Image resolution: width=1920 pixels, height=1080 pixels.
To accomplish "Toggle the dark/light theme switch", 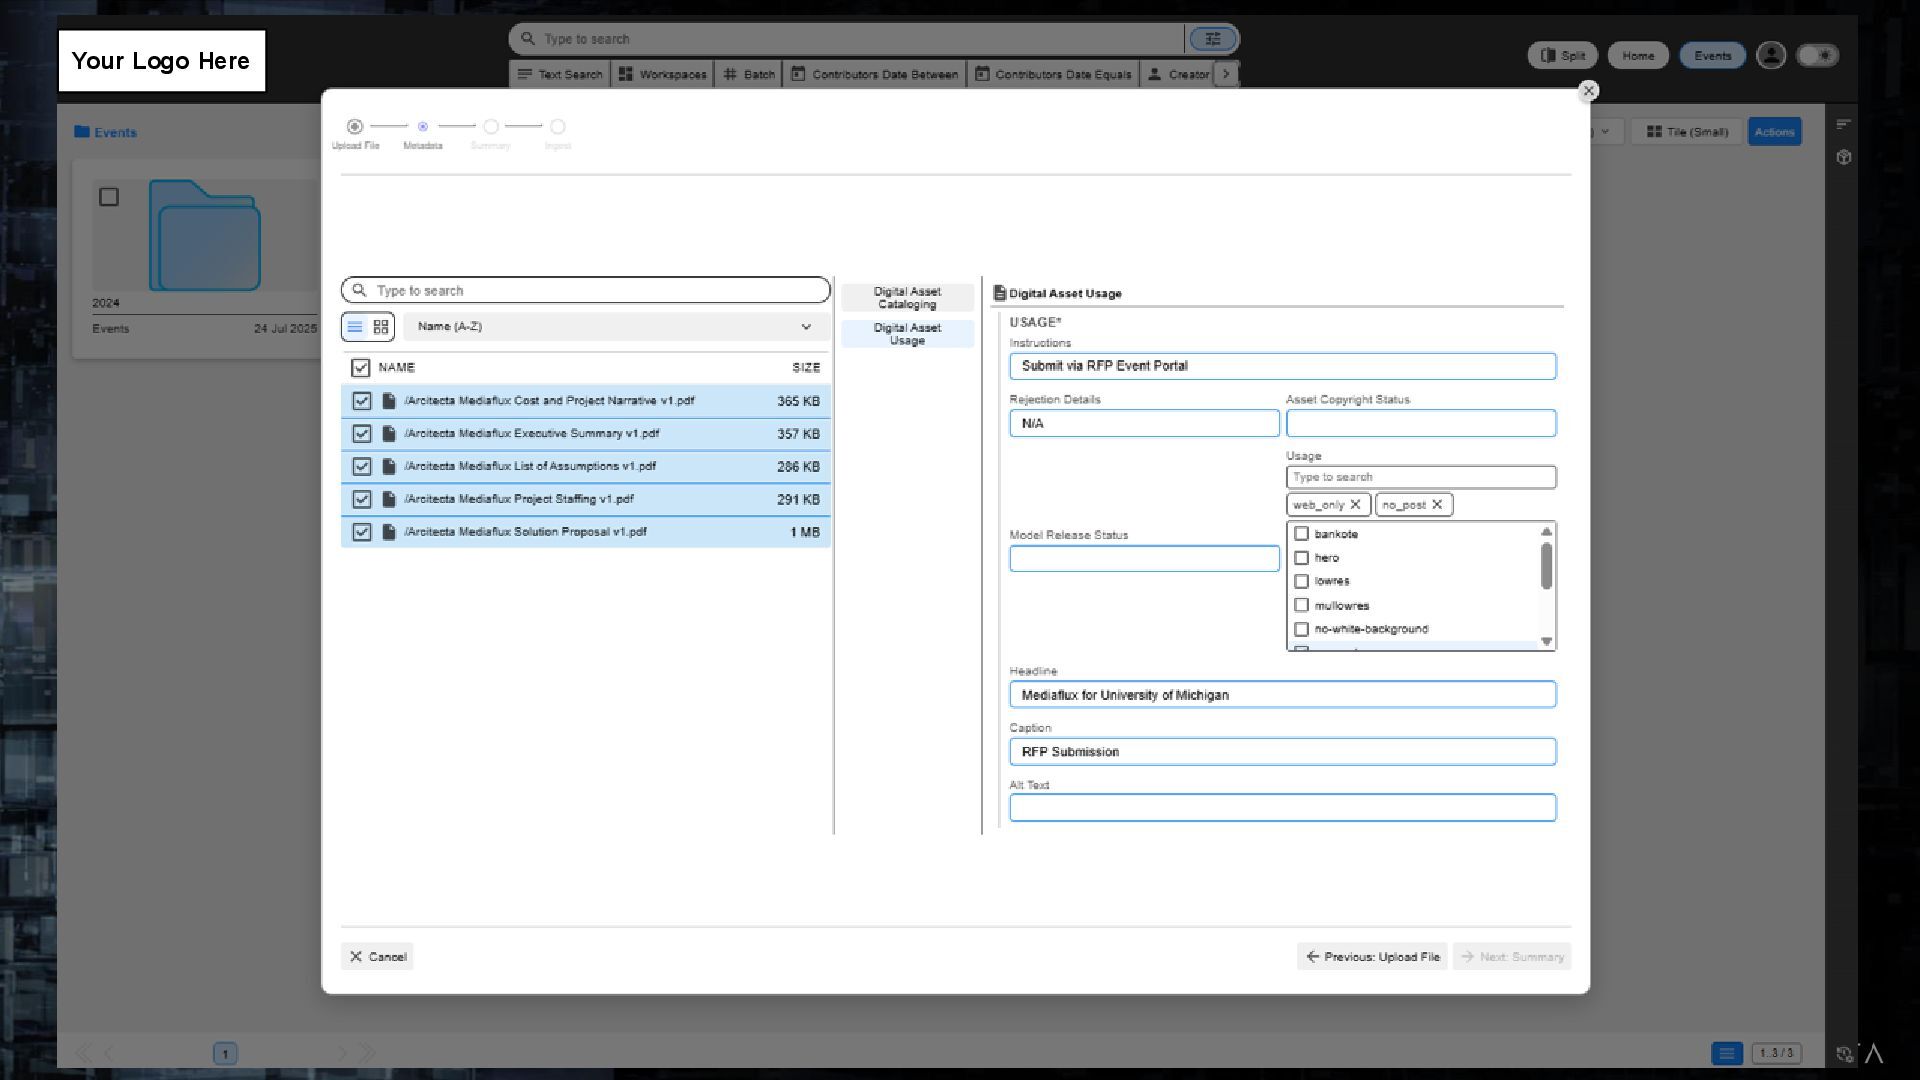I will [x=1817, y=56].
